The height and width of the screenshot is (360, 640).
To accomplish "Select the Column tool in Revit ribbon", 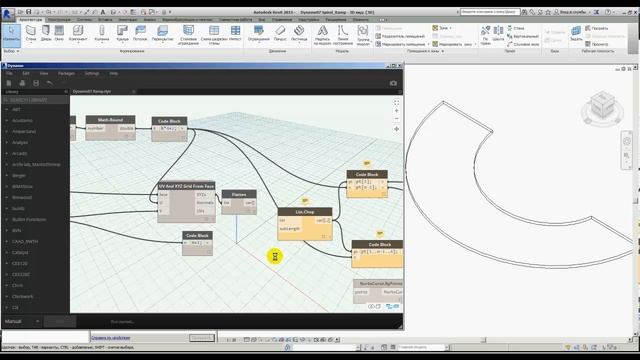I will (102, 33).
